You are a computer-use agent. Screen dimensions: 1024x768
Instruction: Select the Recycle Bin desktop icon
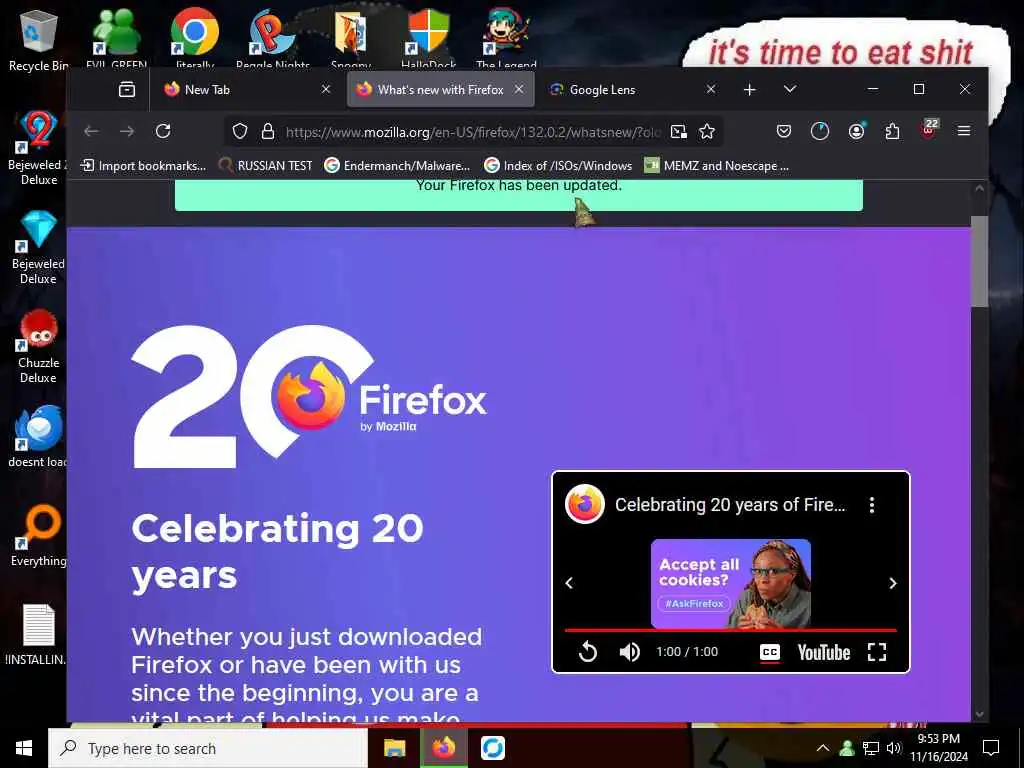coord(38,40)
